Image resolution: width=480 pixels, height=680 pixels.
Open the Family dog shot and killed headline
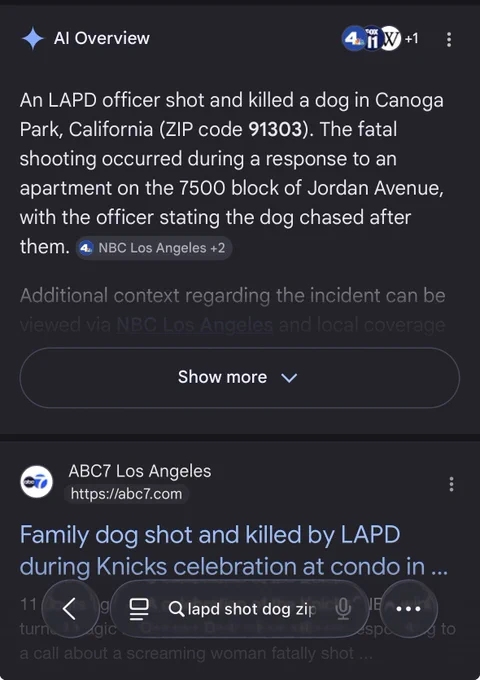tap(233, 550)
